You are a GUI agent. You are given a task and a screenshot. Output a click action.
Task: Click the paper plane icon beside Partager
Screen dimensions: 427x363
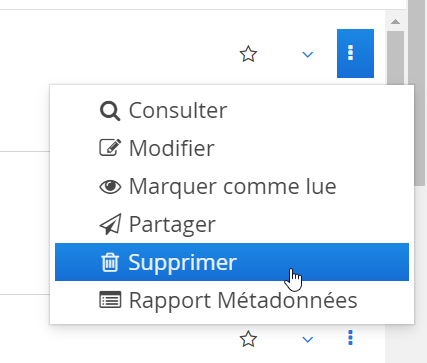coord(110,224)
